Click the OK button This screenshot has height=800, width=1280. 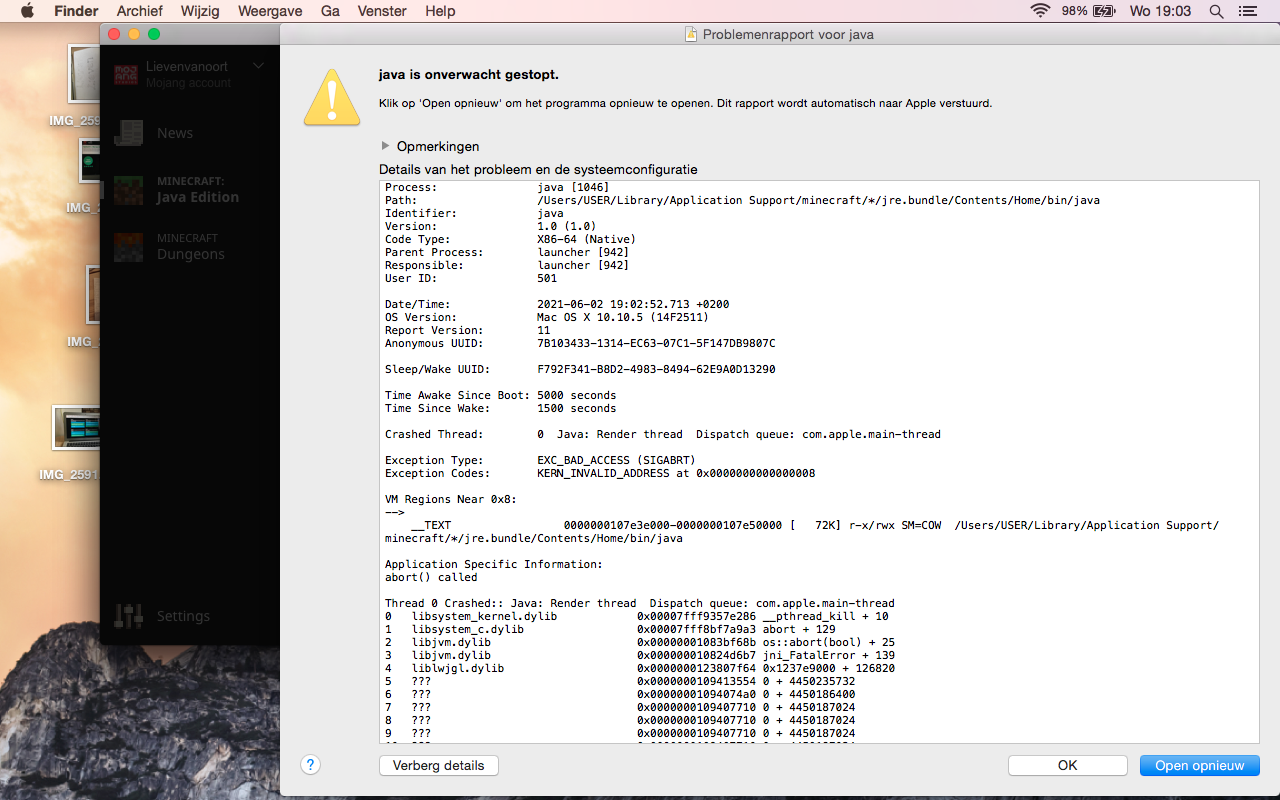(1068, 766)
